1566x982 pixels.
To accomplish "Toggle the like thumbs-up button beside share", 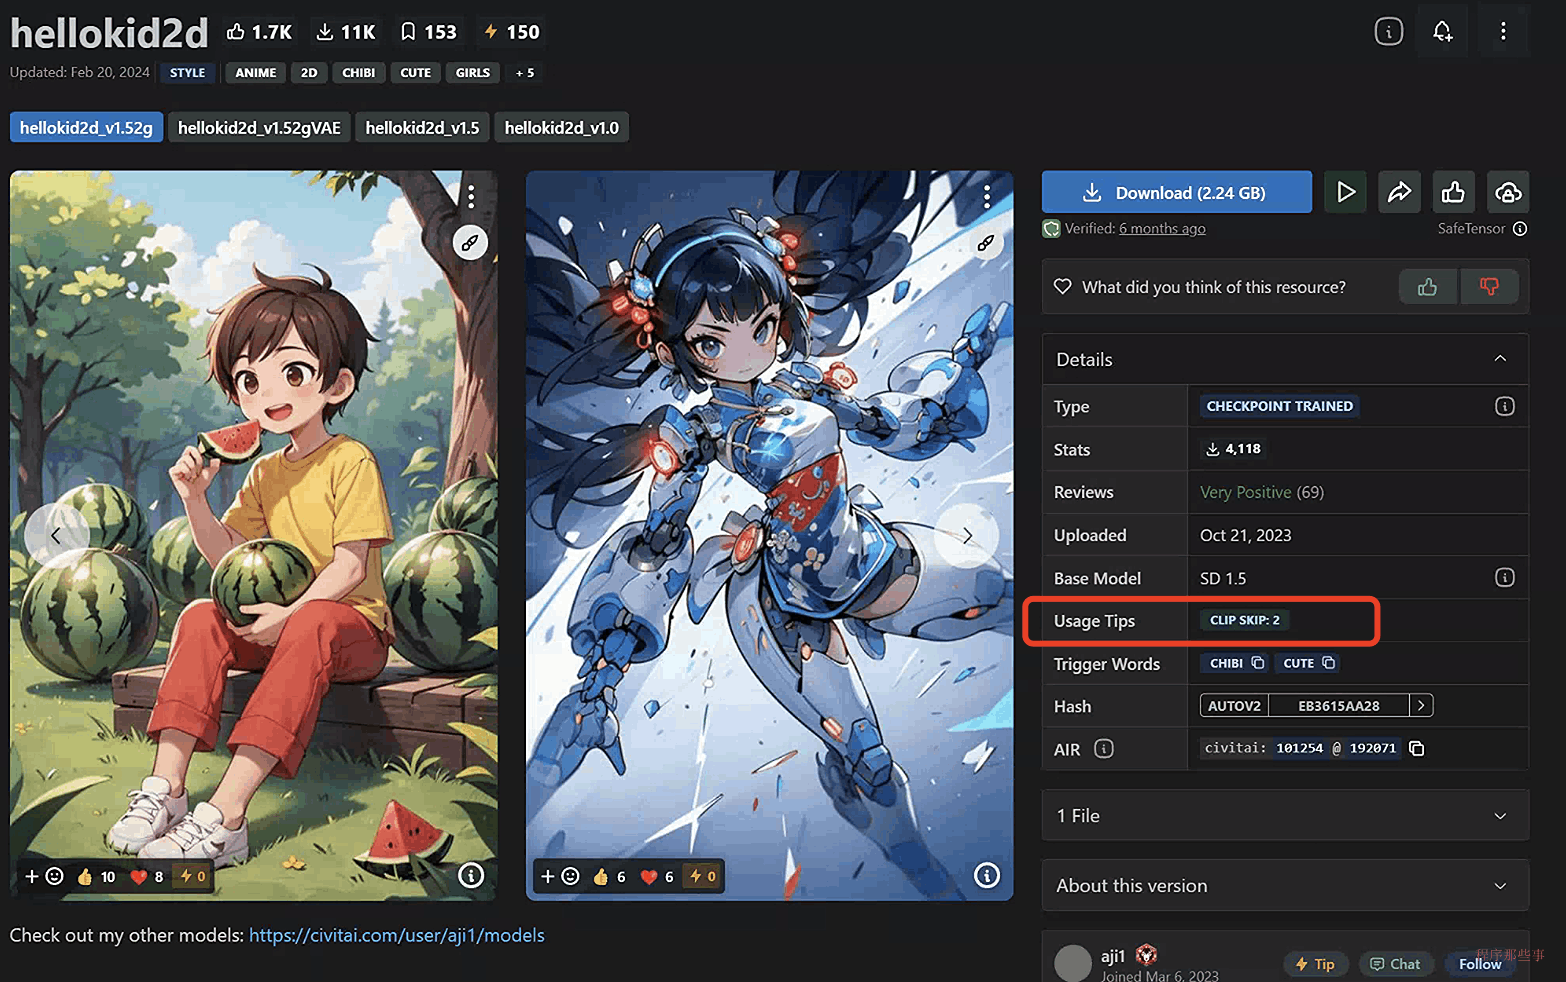I will [x=1453, y=192].
